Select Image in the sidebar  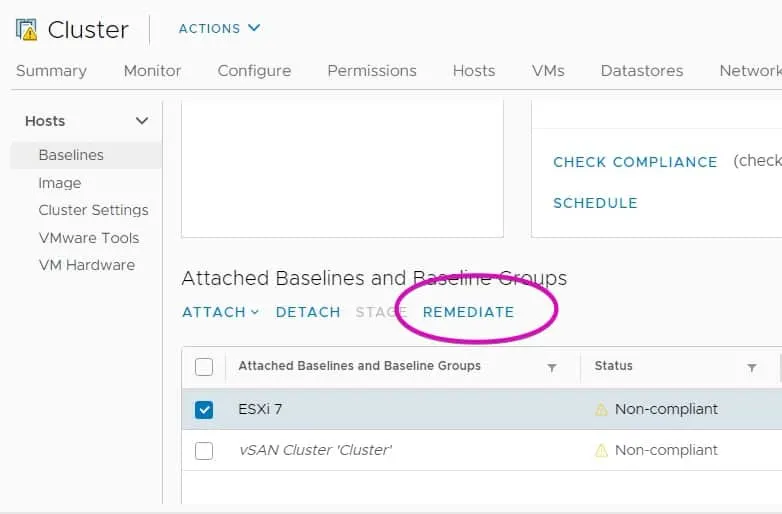(59, 183)
